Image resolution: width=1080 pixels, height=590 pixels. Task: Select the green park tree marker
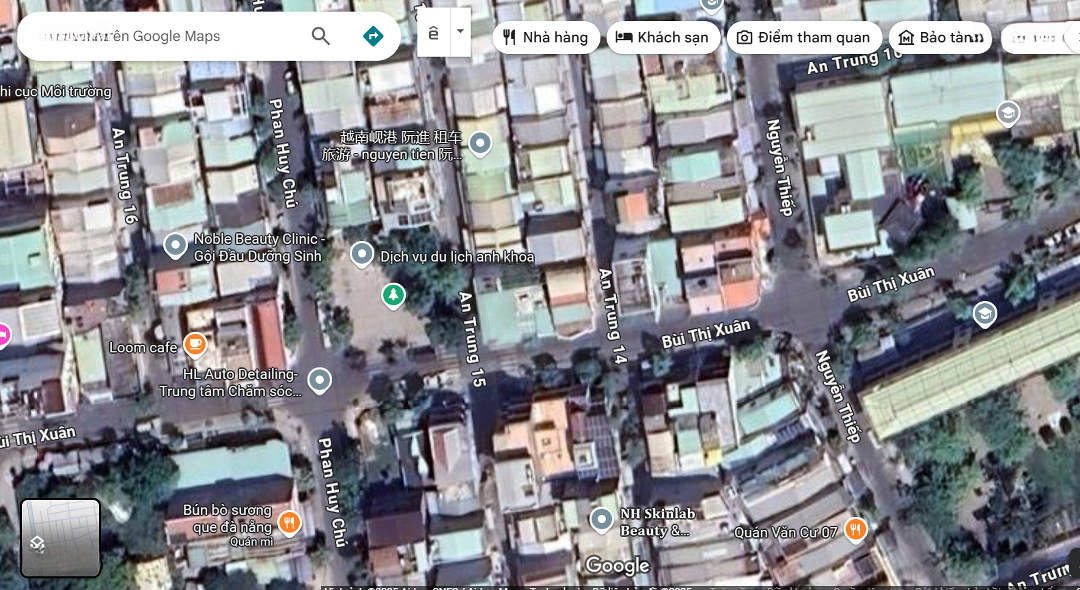pos(394,295)
